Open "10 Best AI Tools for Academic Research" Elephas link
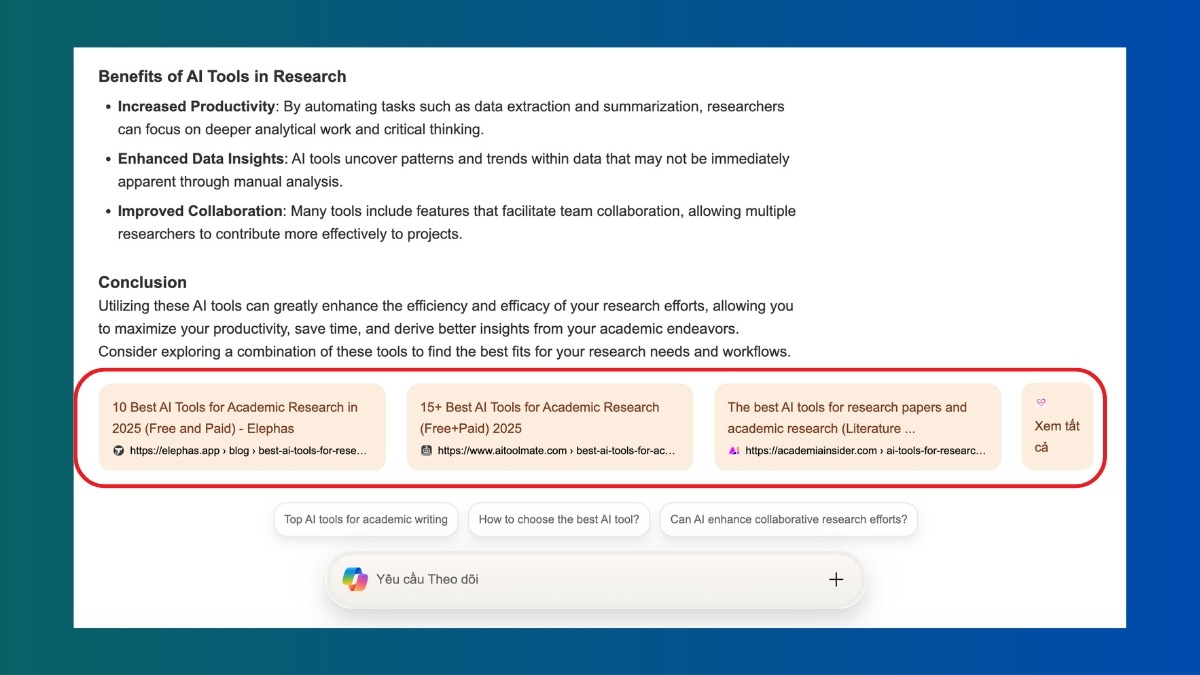This screenshot has width=1200, height=675. point(234,417)
